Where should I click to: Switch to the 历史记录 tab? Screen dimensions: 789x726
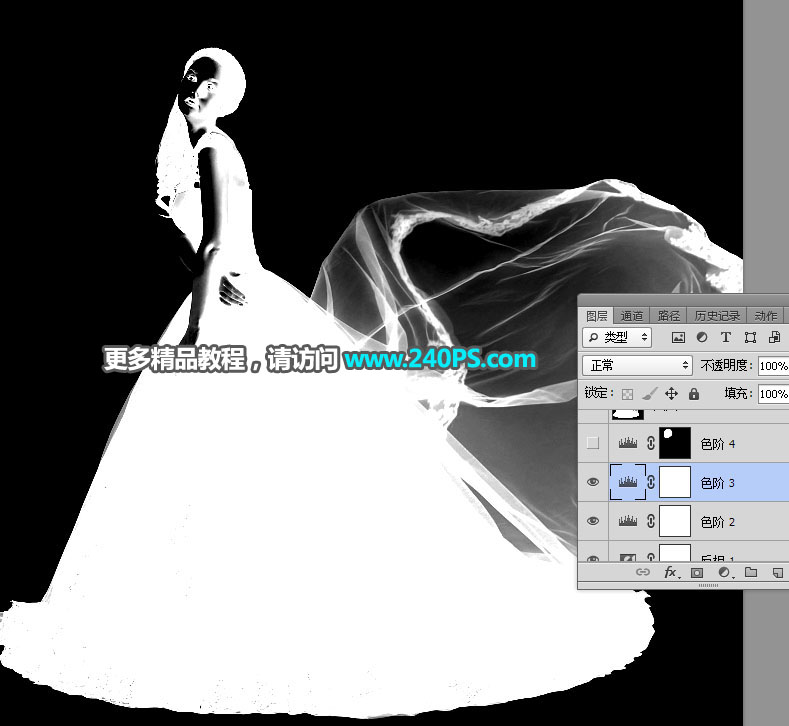pos(717,316)
